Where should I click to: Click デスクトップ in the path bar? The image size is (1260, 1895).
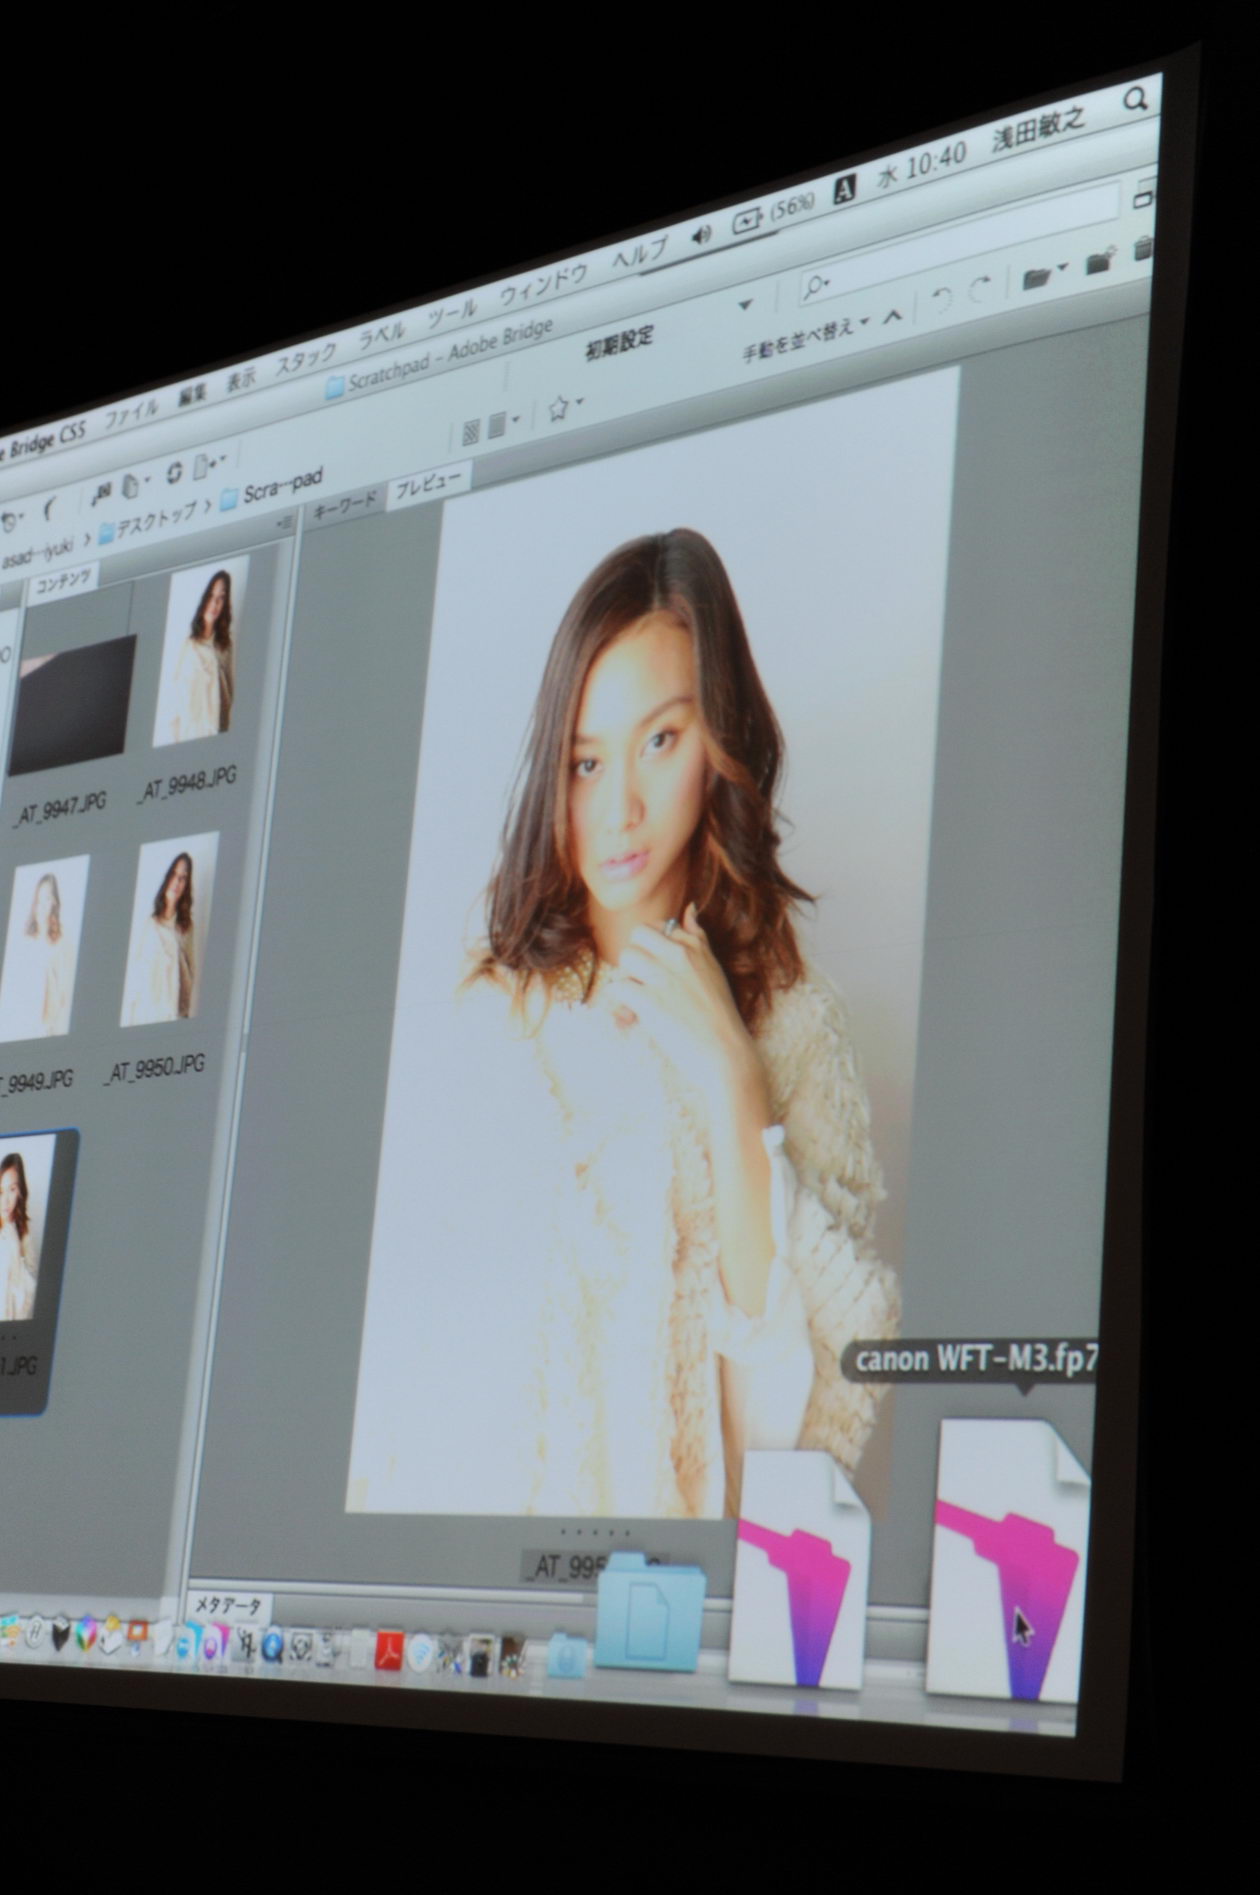coord(149,519)
